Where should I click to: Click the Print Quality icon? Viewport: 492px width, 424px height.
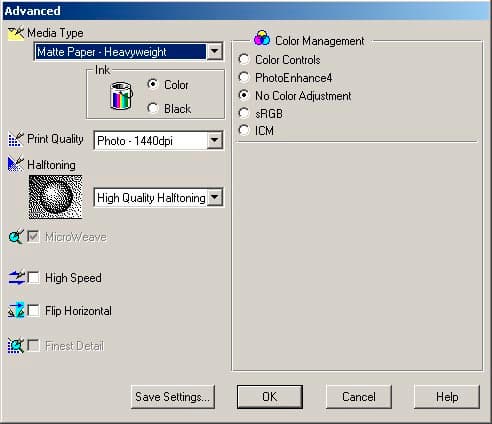click(16, 139)
